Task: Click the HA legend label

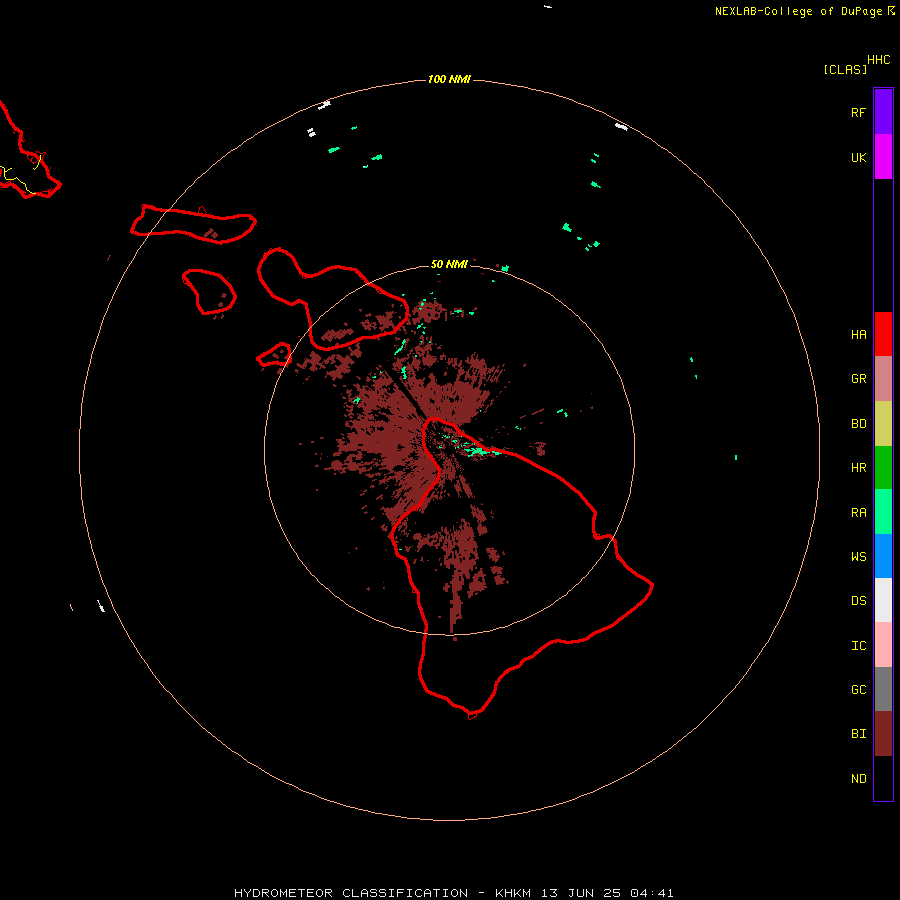Action: 859,335
